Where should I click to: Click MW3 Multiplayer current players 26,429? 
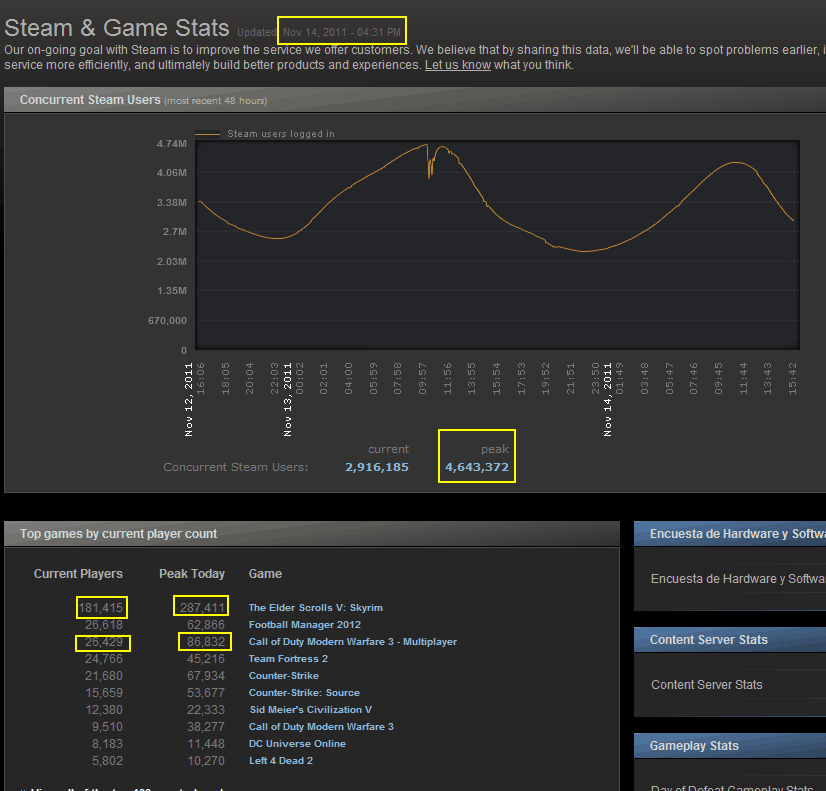(104, 642)
